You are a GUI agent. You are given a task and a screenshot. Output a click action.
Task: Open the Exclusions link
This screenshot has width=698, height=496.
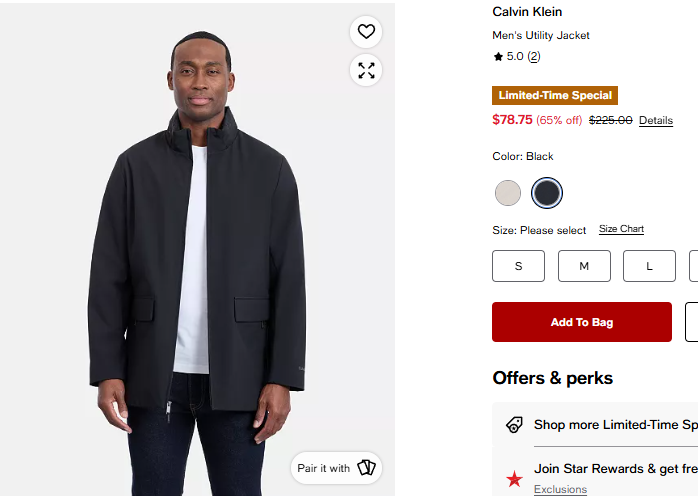point(560,489)
